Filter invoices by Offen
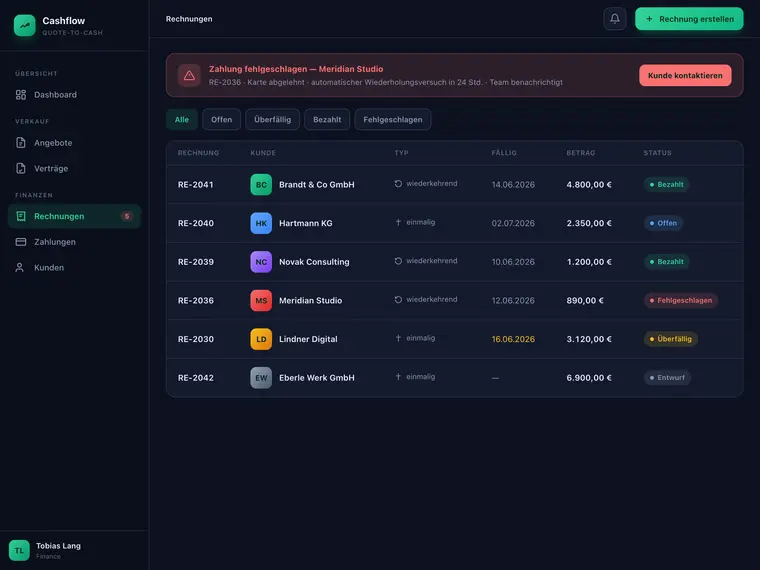760x570 pixels. [222, 120]
